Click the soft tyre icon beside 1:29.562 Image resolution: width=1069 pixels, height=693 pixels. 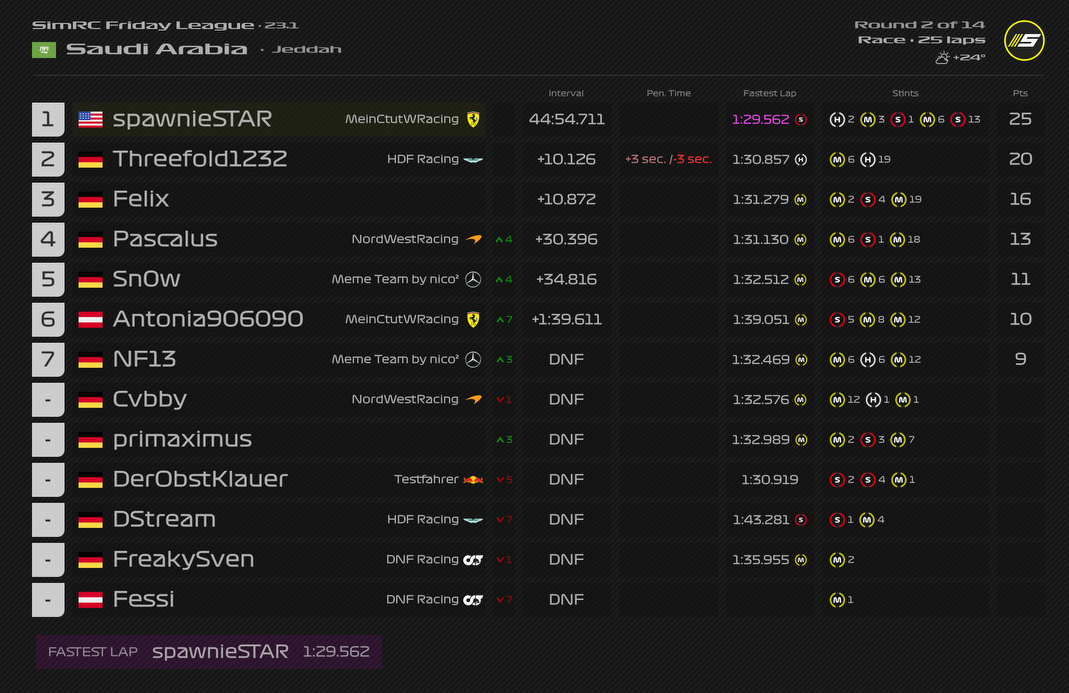tap(801, 119)
